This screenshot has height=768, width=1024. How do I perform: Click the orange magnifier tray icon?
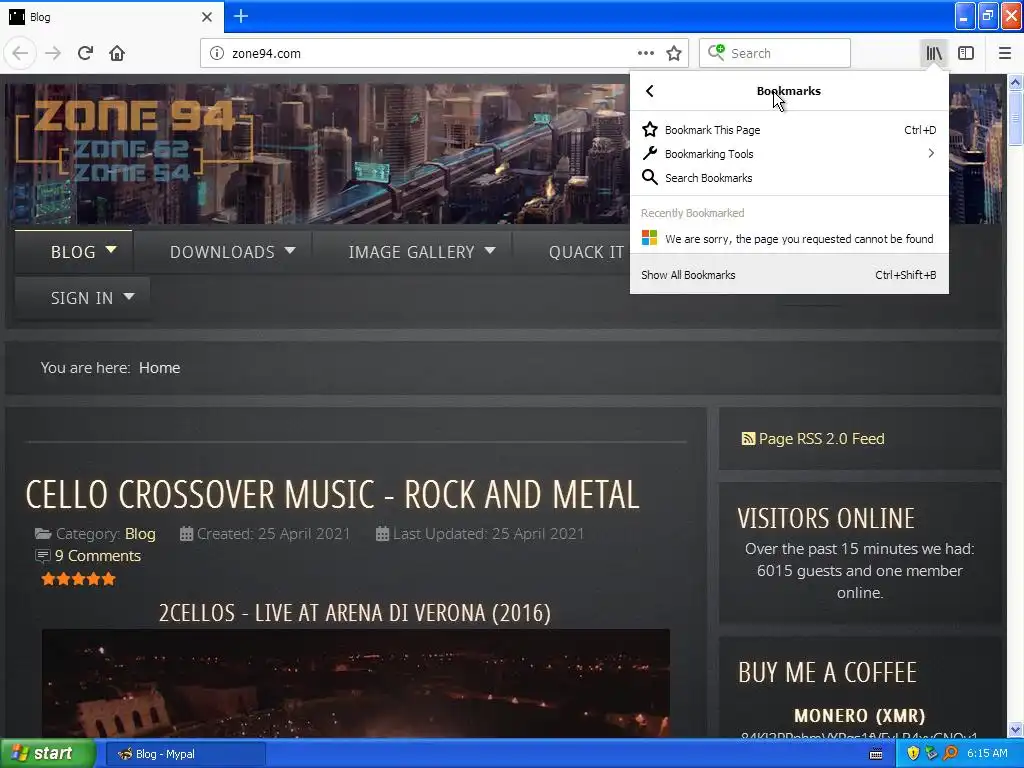pyautogui.click(x=950, y=754)
